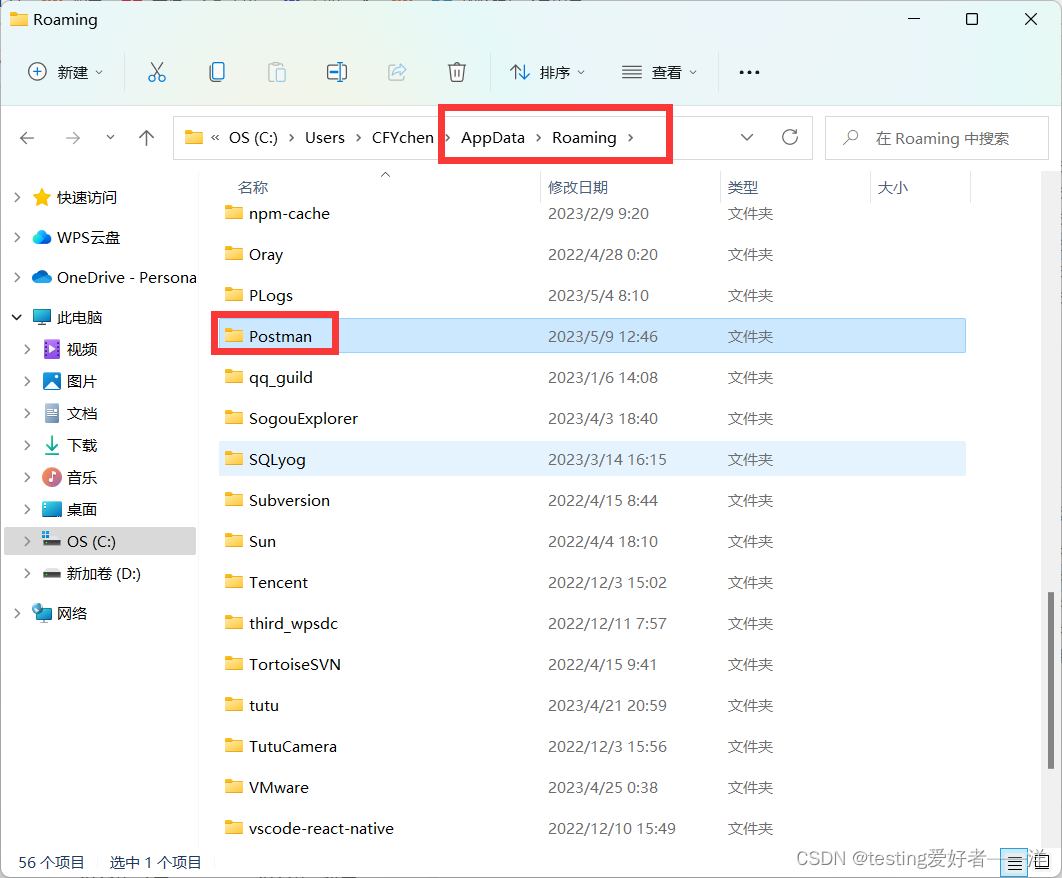
Task: Open the 查看 view dropdown
Action: [x=659, y=72]
